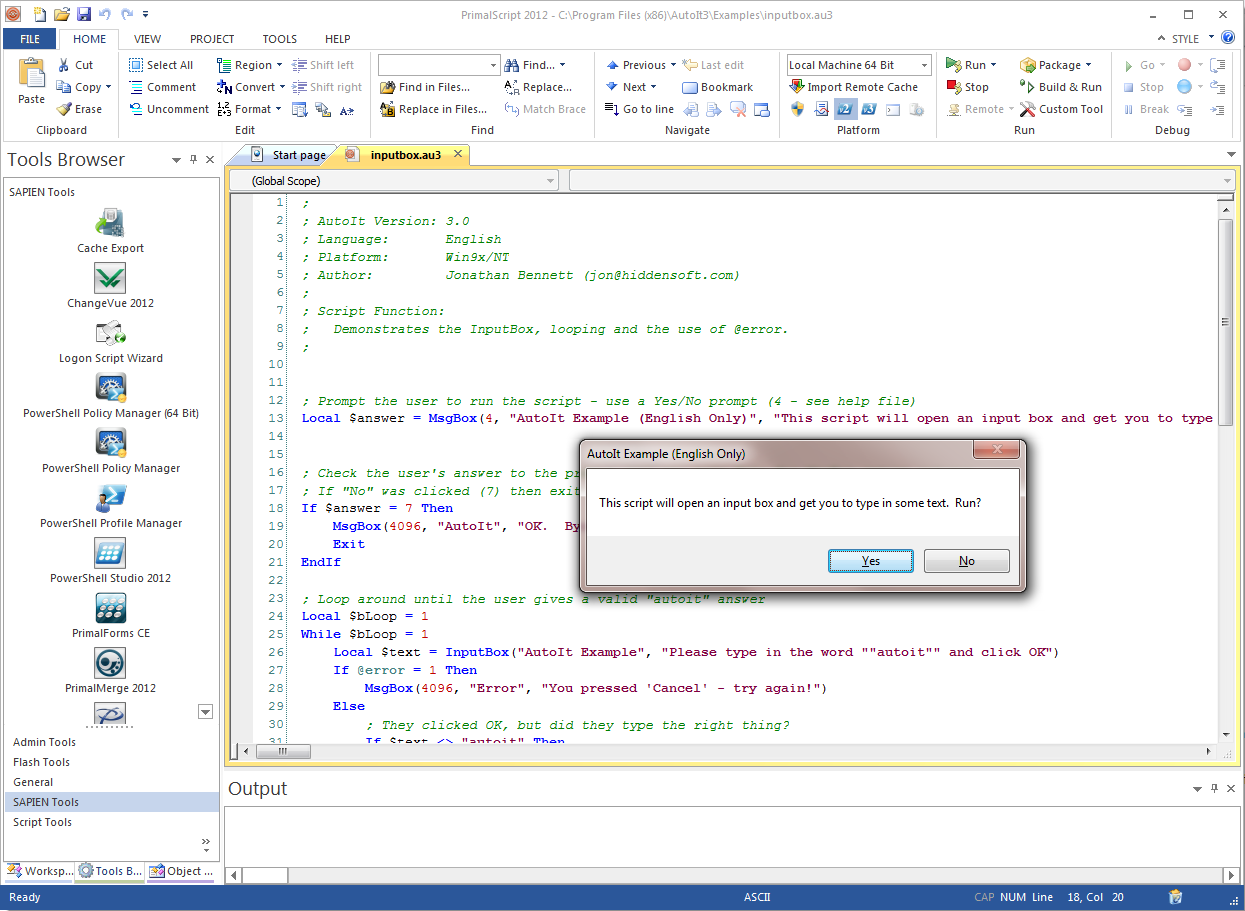Open the Cache Export tool
Screen dimensions: 1245x911
(x=110, y=231)
